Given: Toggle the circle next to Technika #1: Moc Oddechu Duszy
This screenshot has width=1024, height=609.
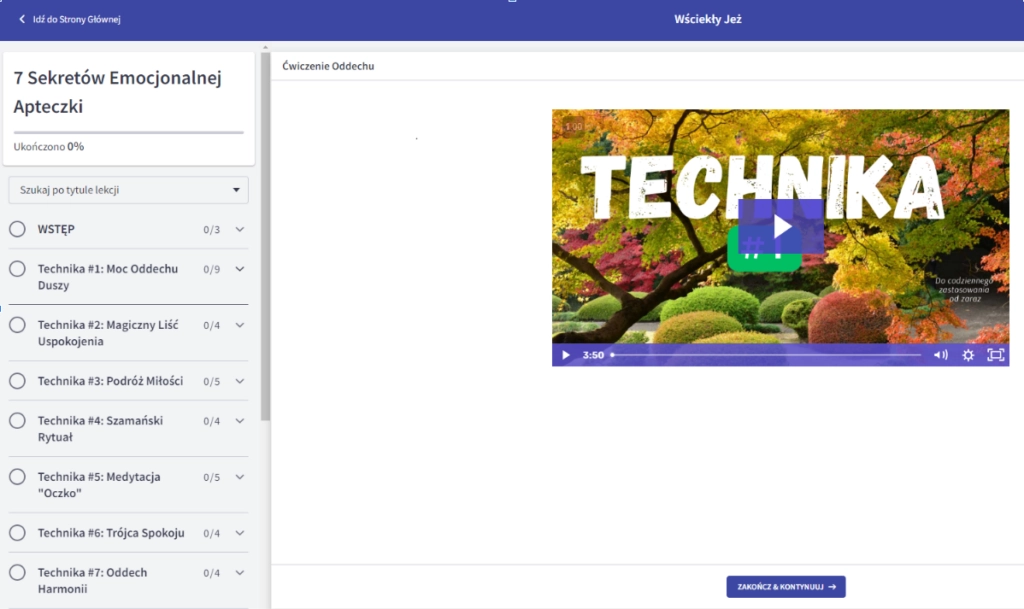Looking at the screenshot, I should [17, 269].
